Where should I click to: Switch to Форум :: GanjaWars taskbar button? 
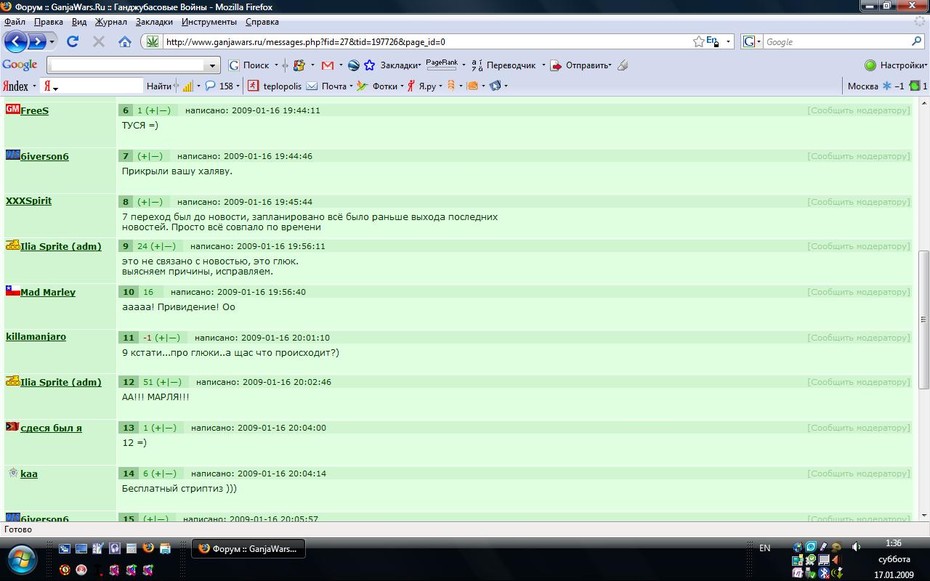249,548
